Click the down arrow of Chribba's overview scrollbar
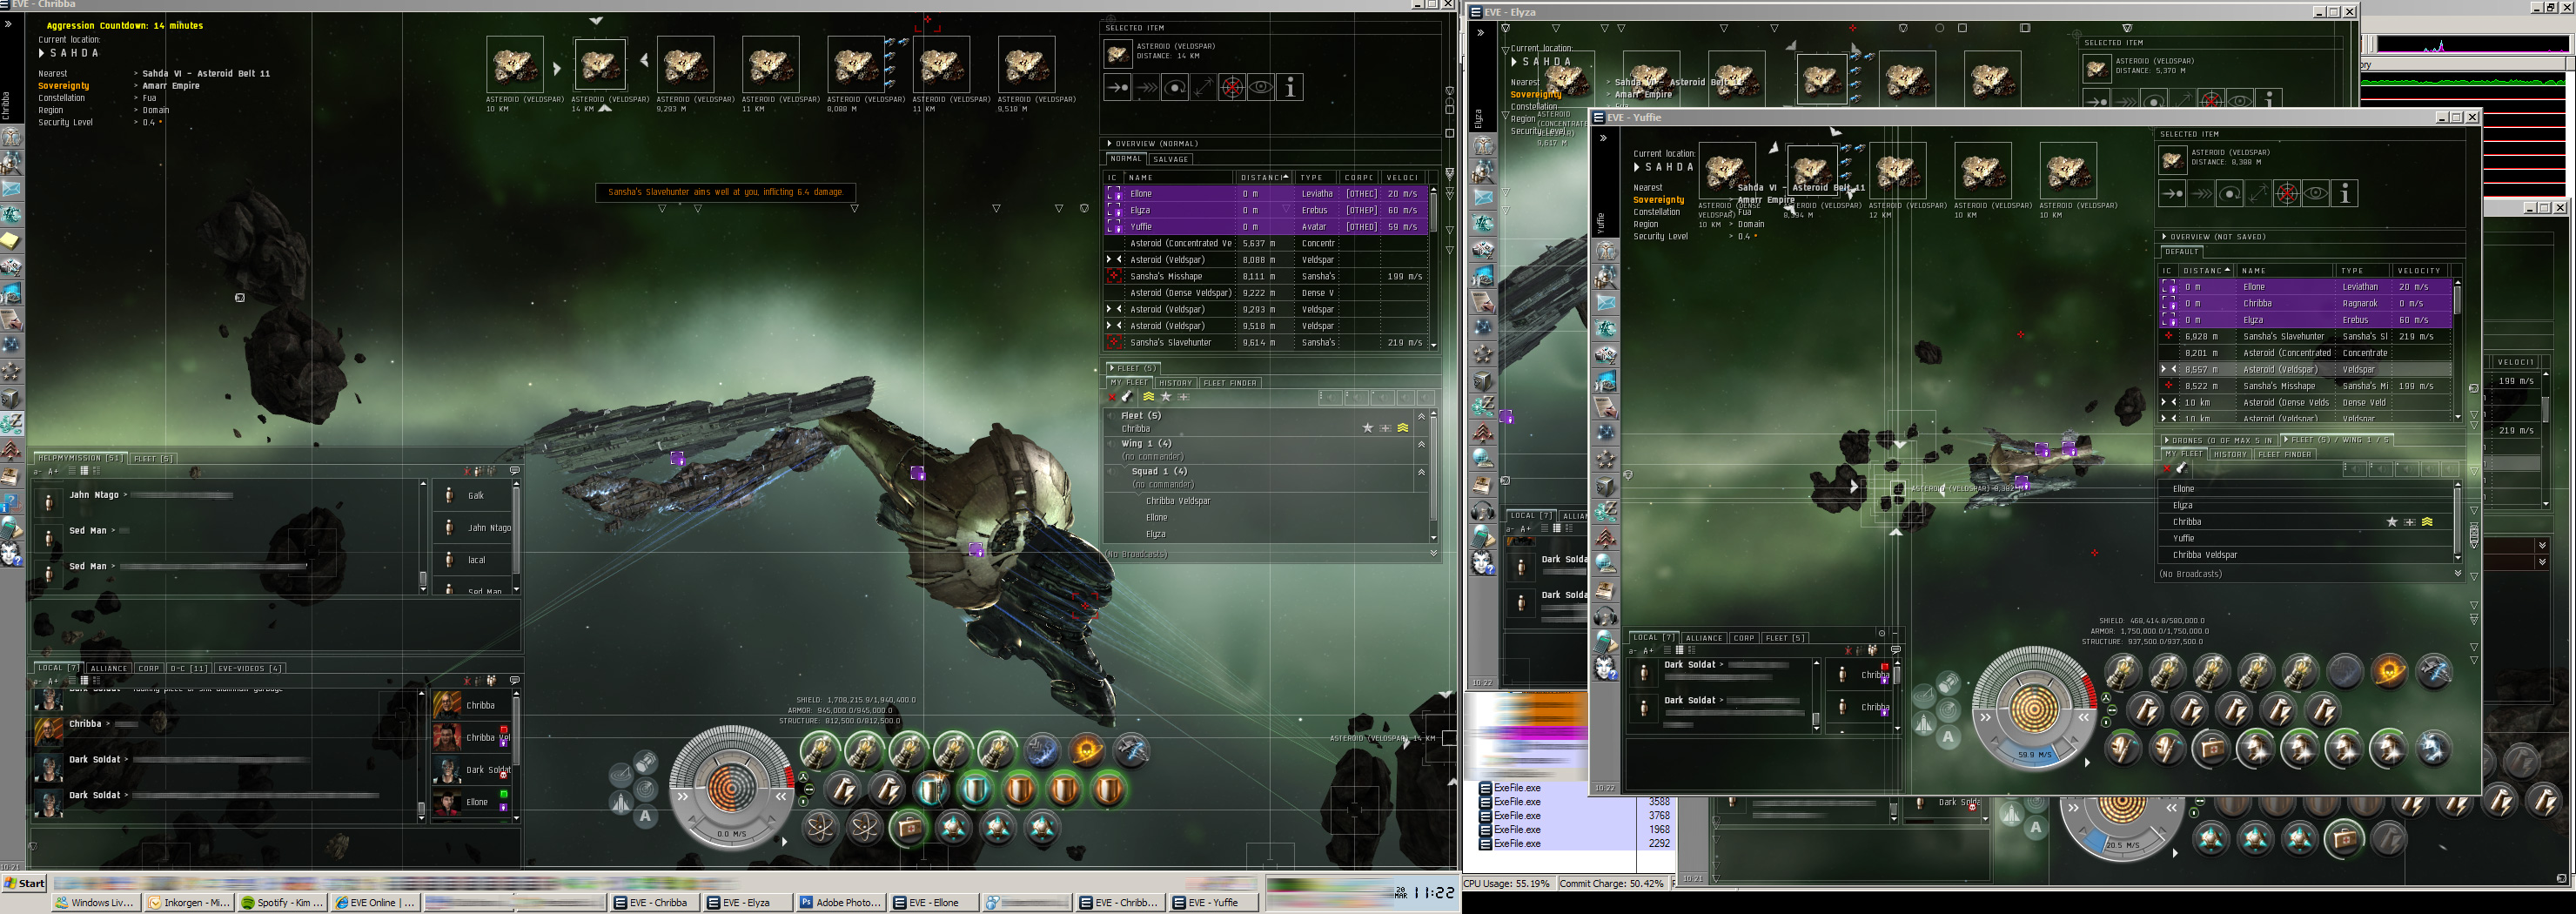This screenshot has height=914, width=2576. tap(1433, 344)
